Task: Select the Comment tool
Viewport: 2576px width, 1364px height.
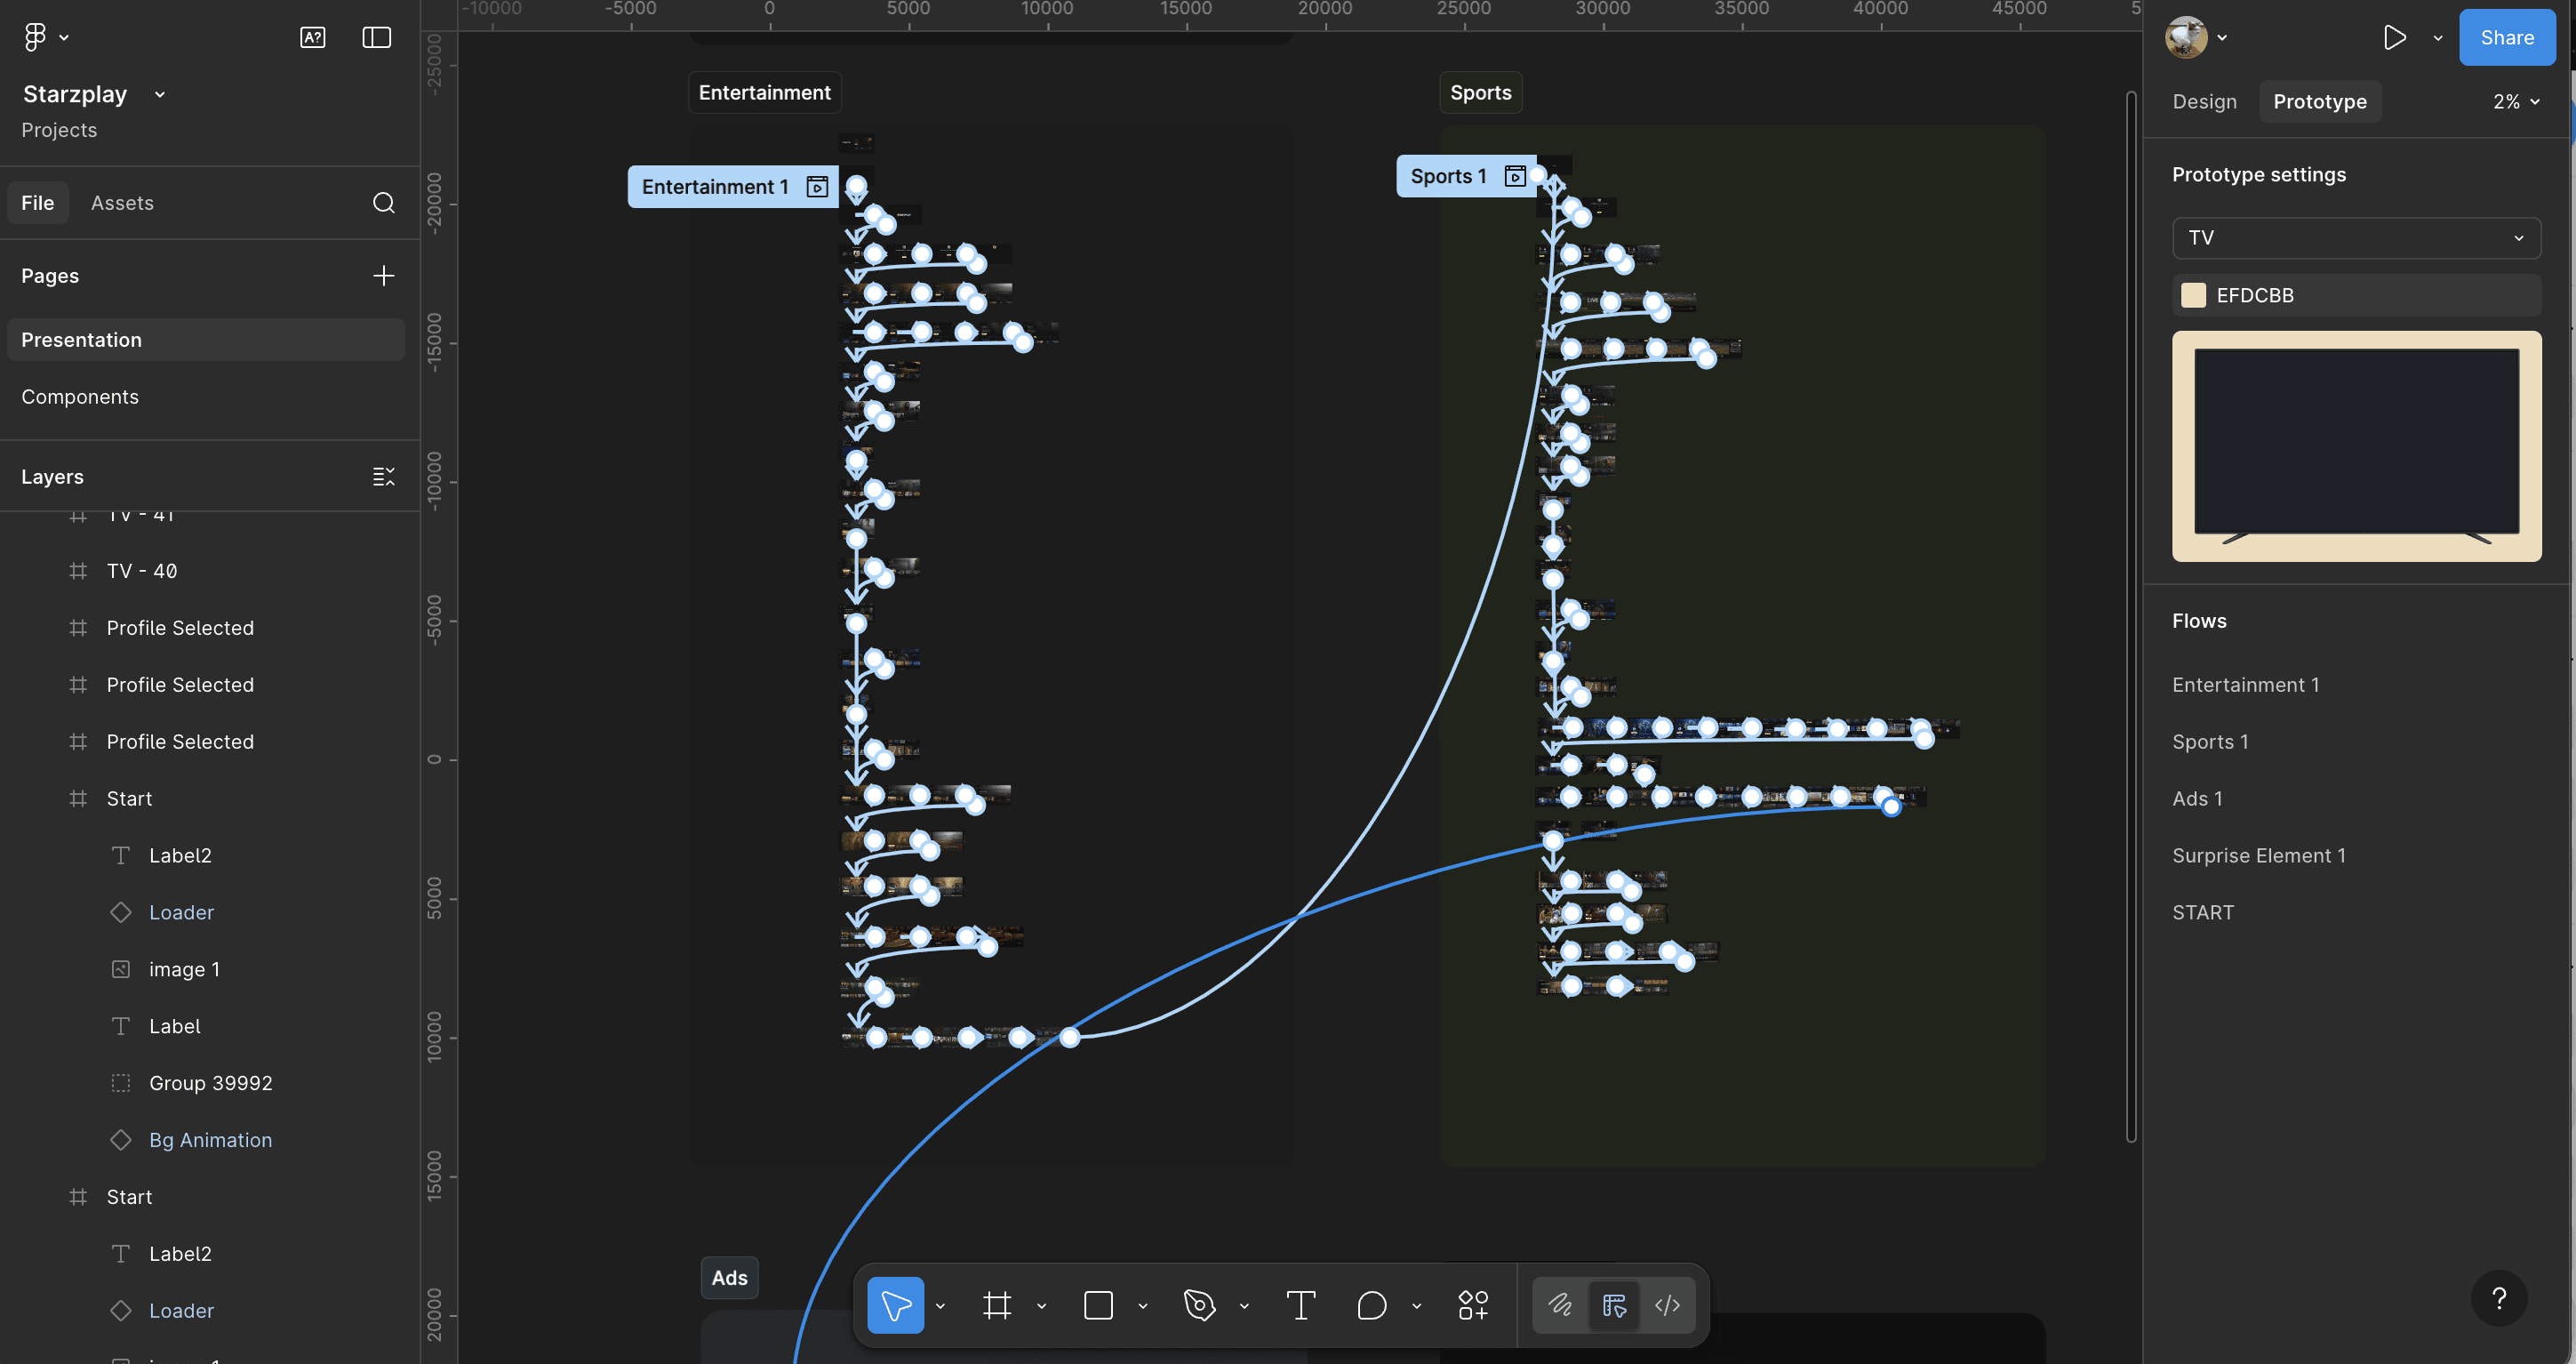Action: (1372, 1305)
